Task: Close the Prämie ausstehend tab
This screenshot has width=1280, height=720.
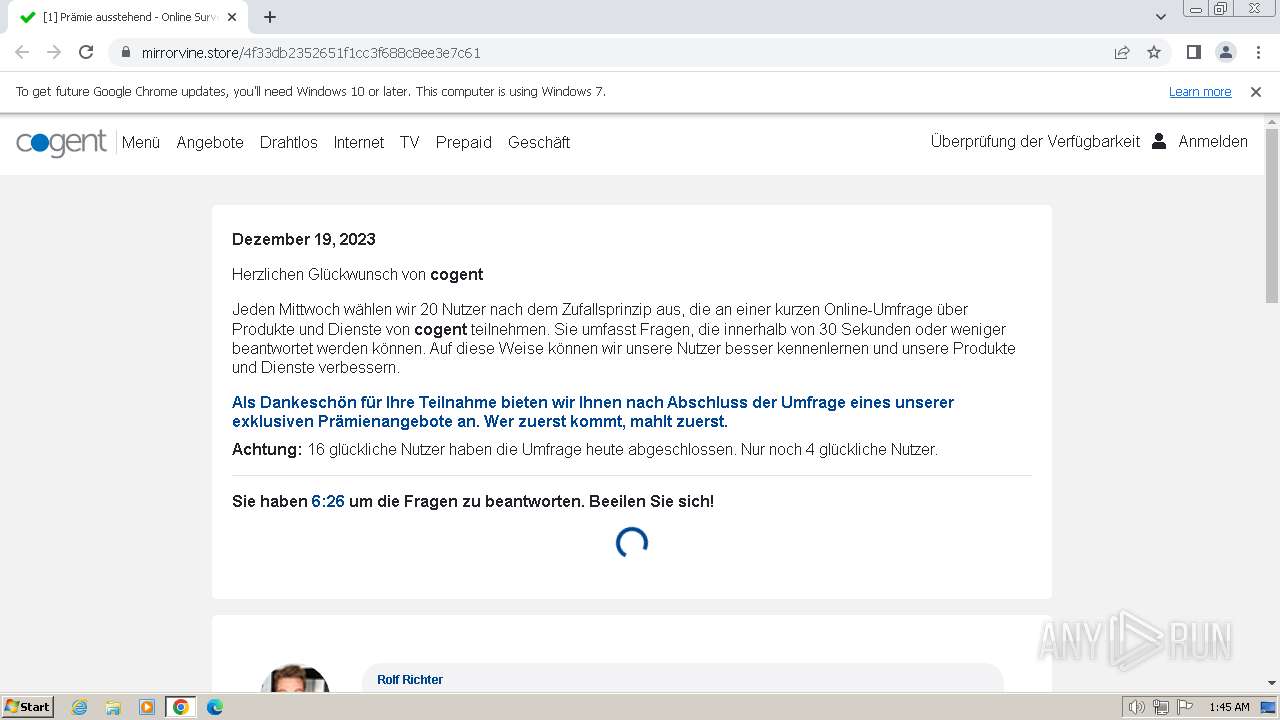Action: pos(233,17)
